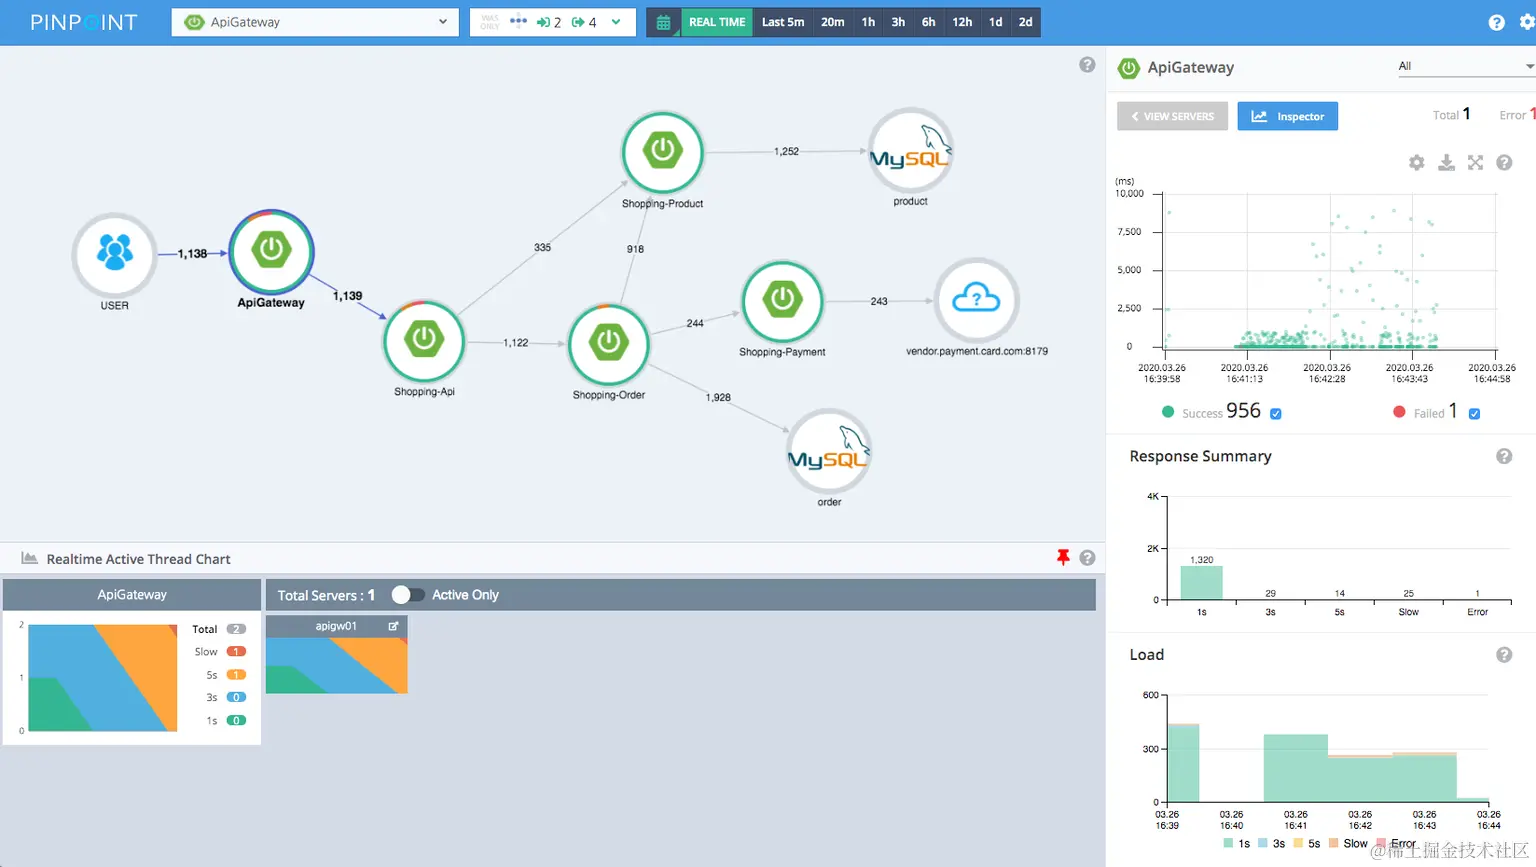Click the 1,139 link to Shopping-Api
Image resolution: width=1536 pixels, height=867 pixels.
pyautogui.click(x=347, y=296)
